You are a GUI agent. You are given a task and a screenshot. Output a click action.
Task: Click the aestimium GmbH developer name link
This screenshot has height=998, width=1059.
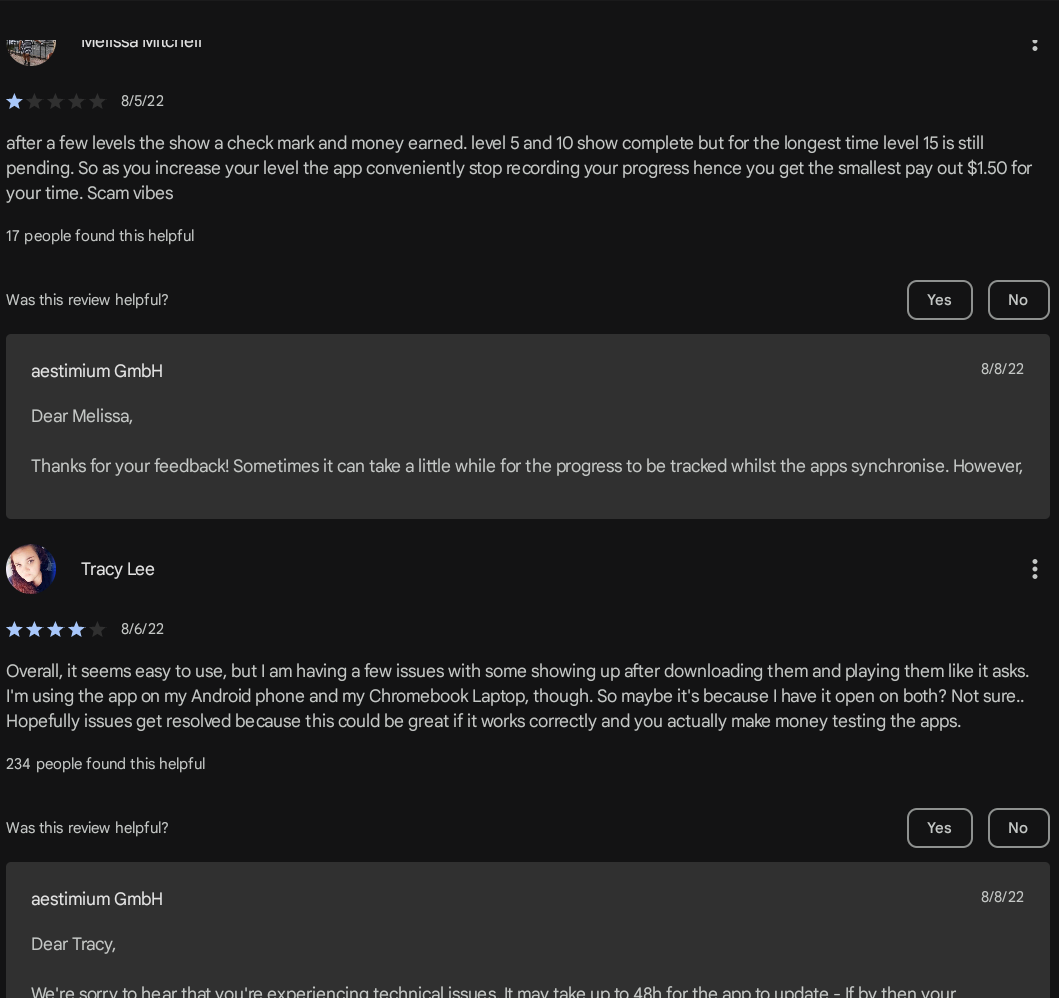[96, 371]
